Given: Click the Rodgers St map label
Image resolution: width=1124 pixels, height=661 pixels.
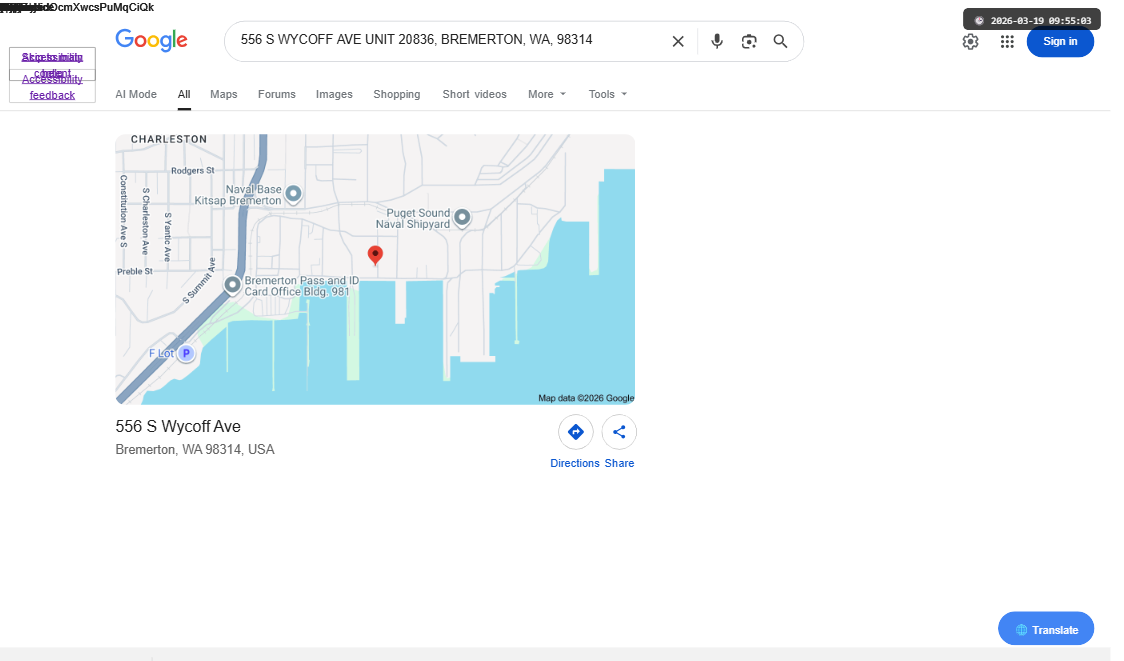Looking at the screenshot, I should coord(192,171).
